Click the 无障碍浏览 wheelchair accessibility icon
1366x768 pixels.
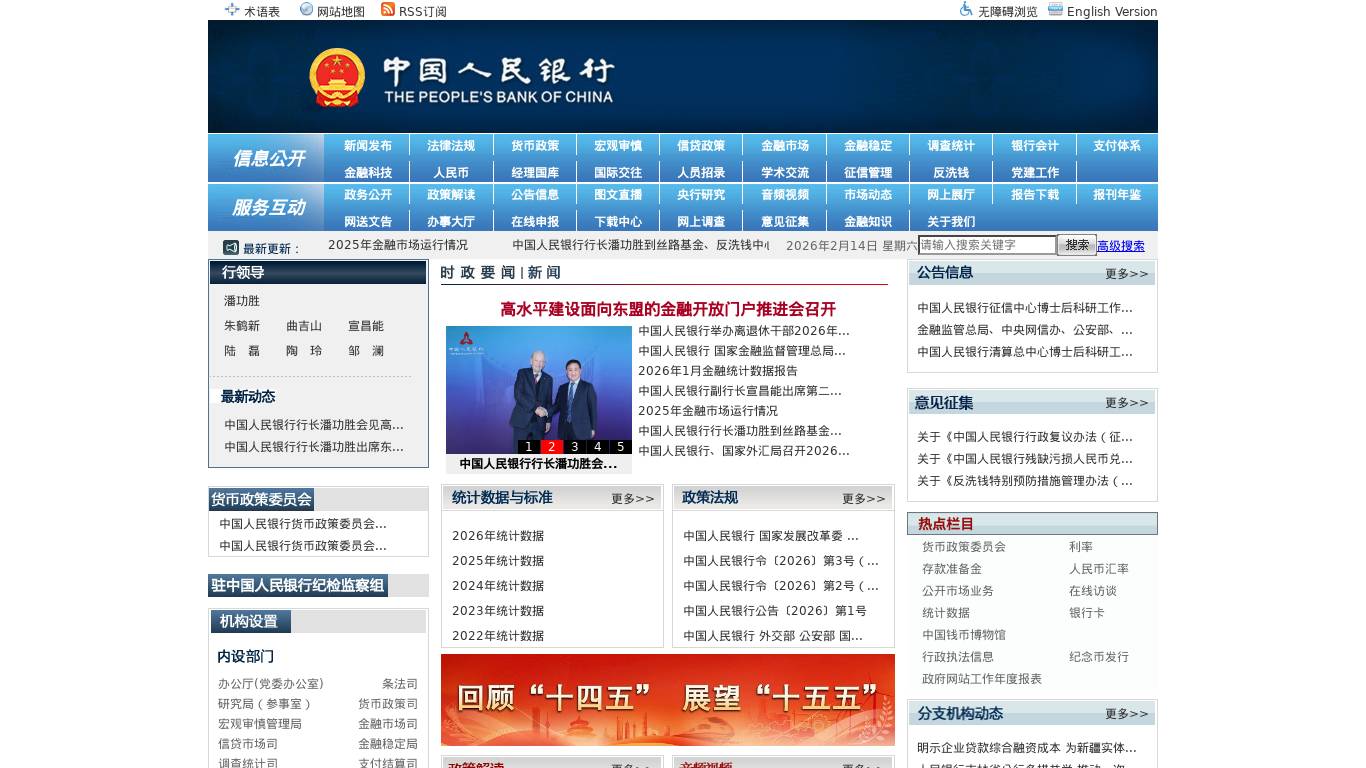pos(965,10)
